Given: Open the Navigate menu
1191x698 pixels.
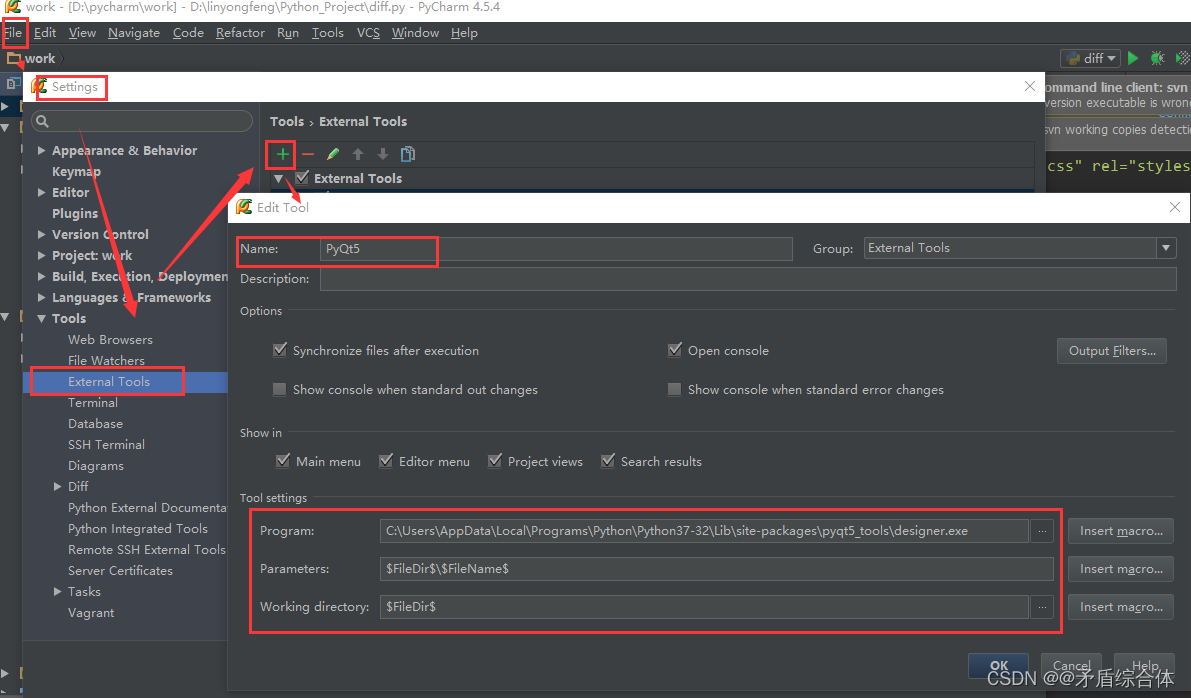Looking at the screenshot, I should tap(134, 33).
